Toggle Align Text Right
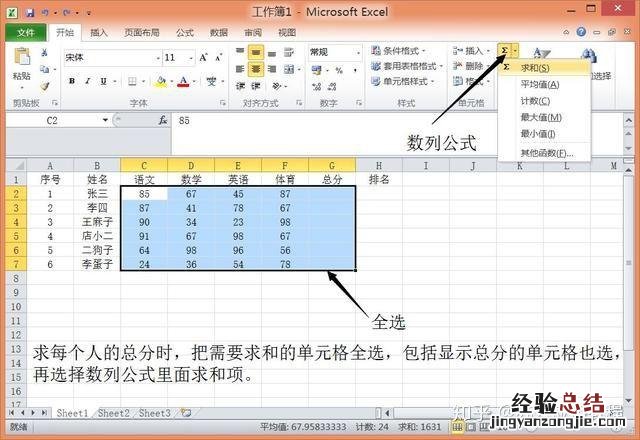The image size is (640, 440). pos(272,69)
